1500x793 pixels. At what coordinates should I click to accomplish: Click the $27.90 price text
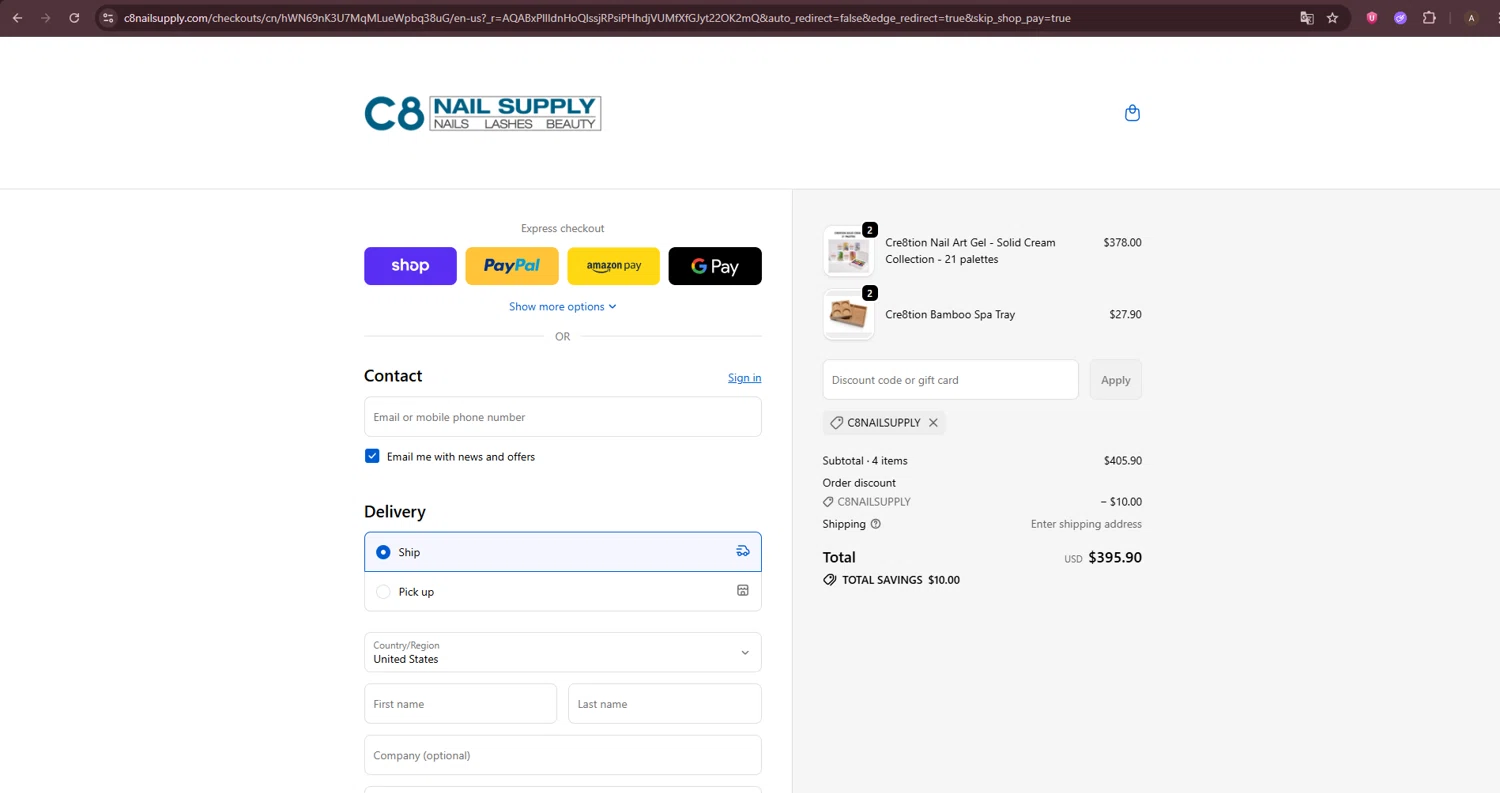(1125, 314)
